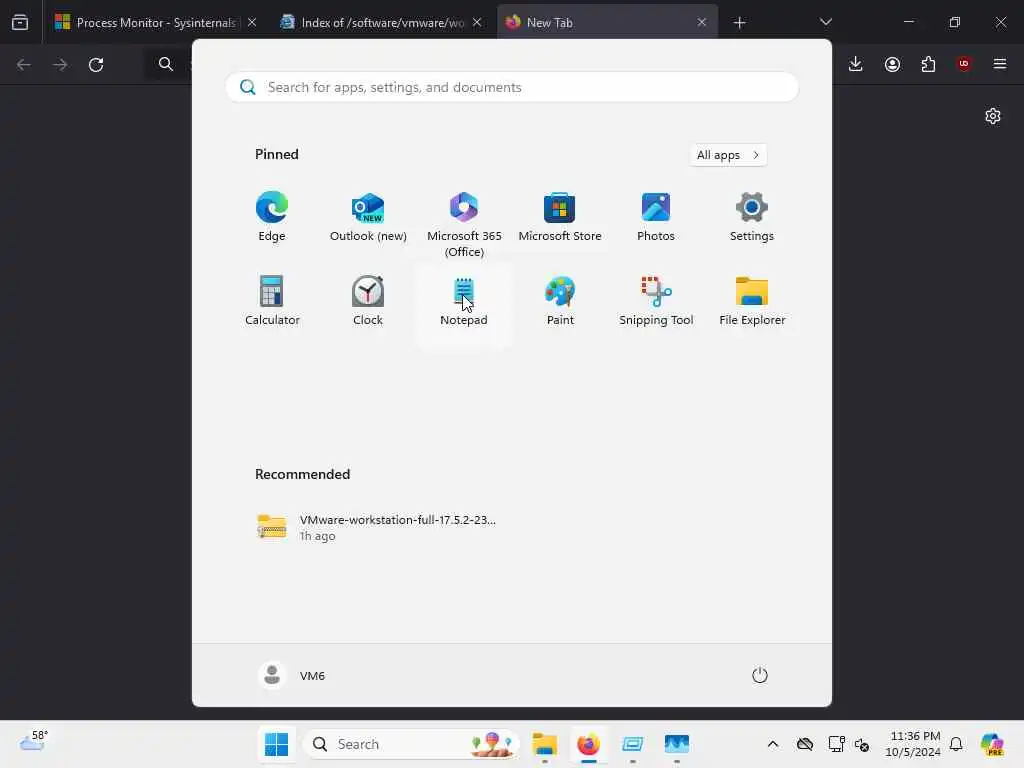
Task: Switch to Index of /software/vmware tab
Action: pos(381,22)
